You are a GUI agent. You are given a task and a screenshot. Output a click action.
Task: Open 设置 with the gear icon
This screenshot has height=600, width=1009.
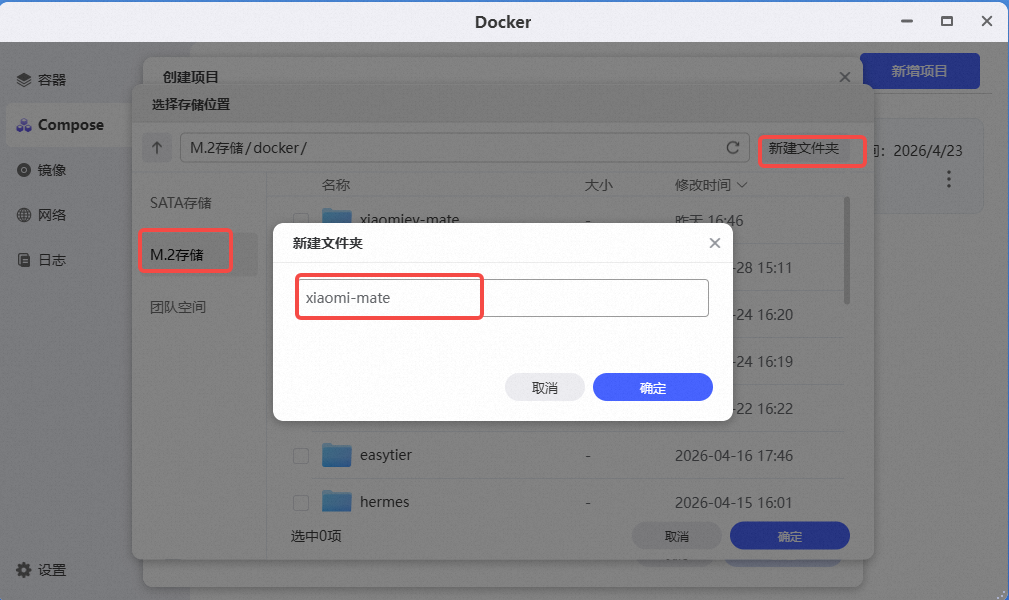pyautogui.click(x=41, y=570)
